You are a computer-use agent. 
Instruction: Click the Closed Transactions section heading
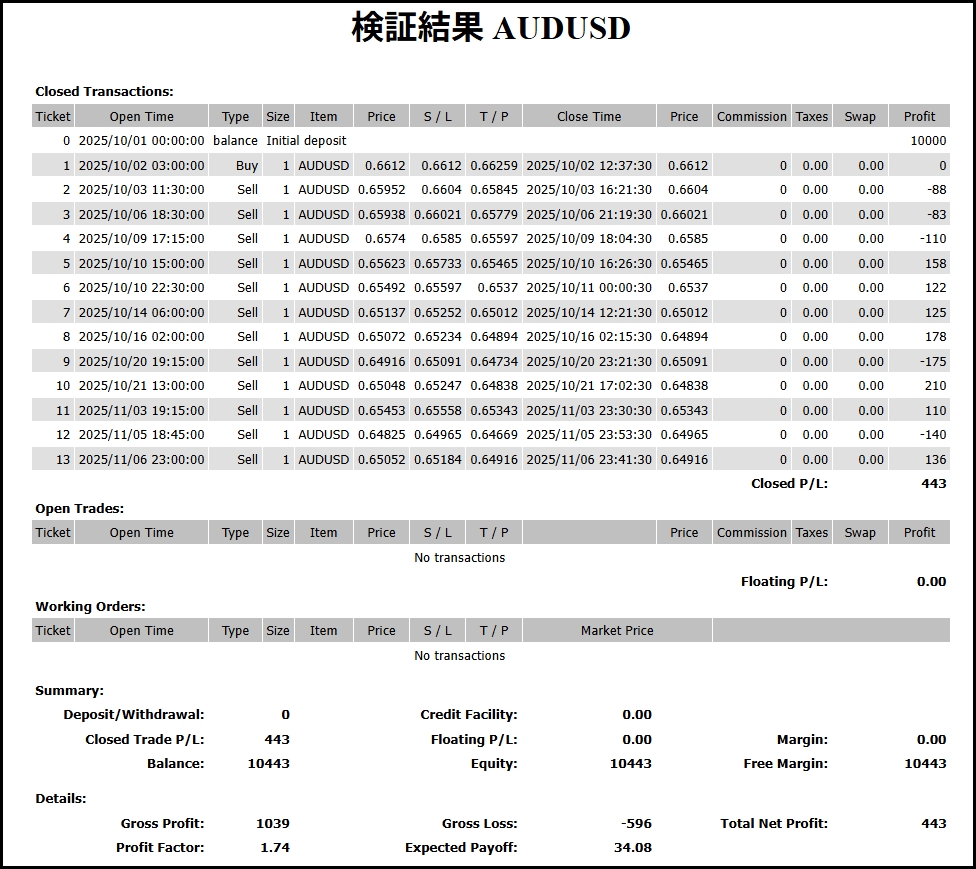(x=104, y=91)
